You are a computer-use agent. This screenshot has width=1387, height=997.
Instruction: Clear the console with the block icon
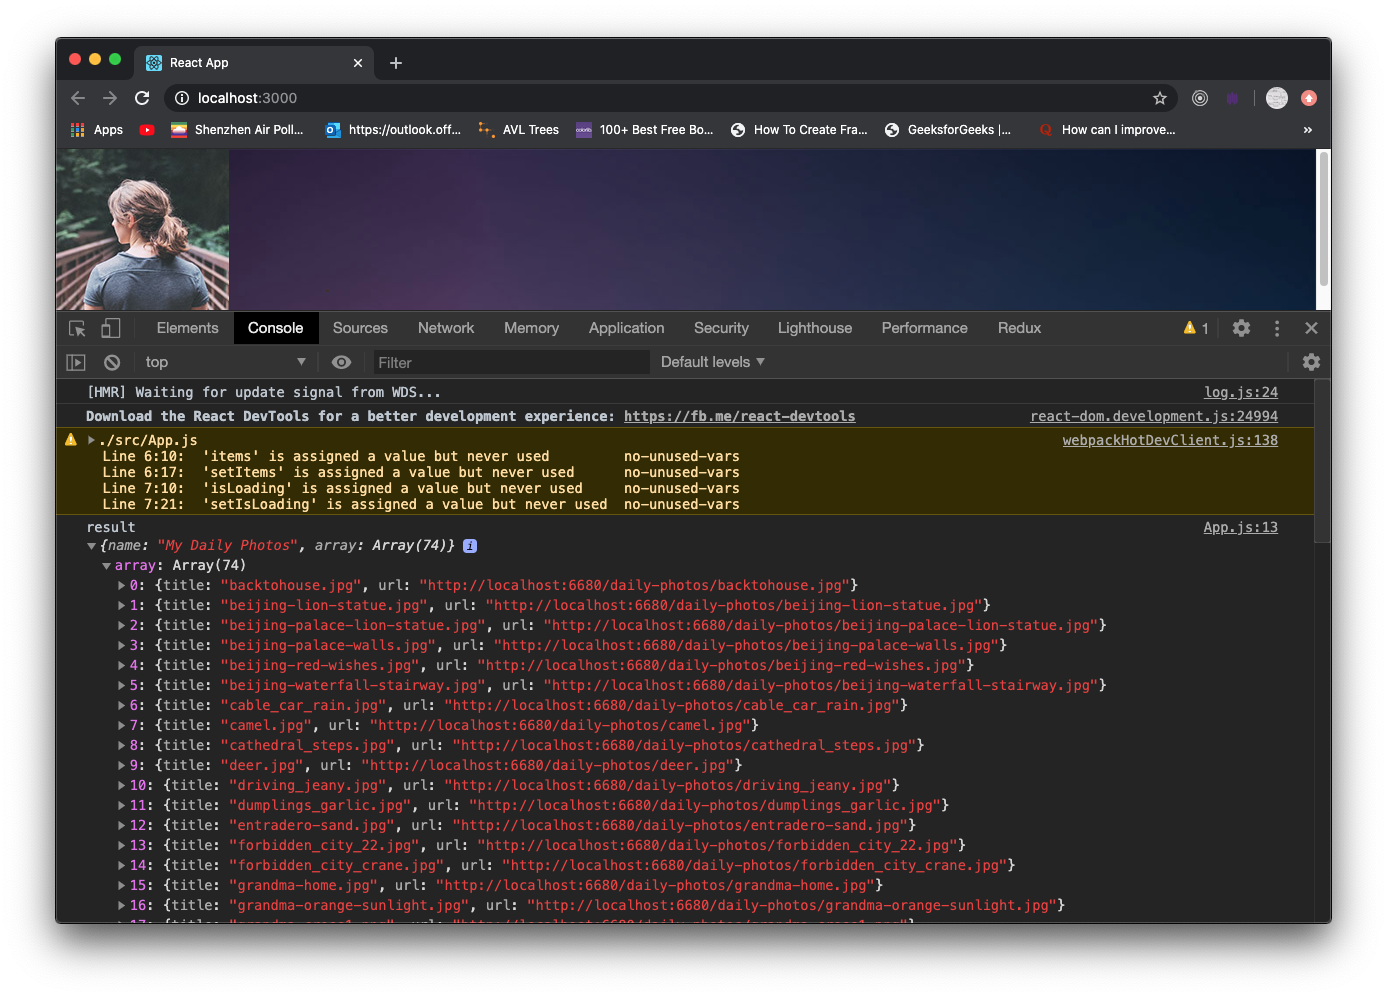click(x=112, y=362)
